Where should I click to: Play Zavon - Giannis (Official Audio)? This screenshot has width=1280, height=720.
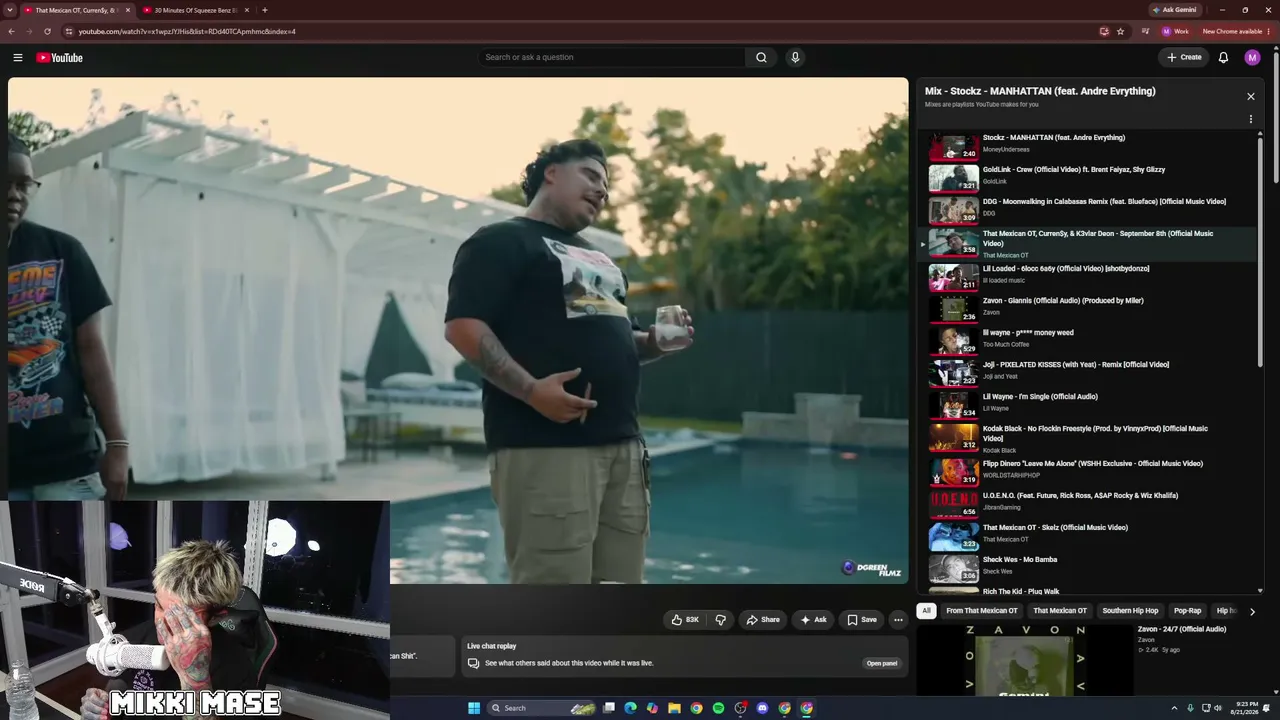[1088, 311]
